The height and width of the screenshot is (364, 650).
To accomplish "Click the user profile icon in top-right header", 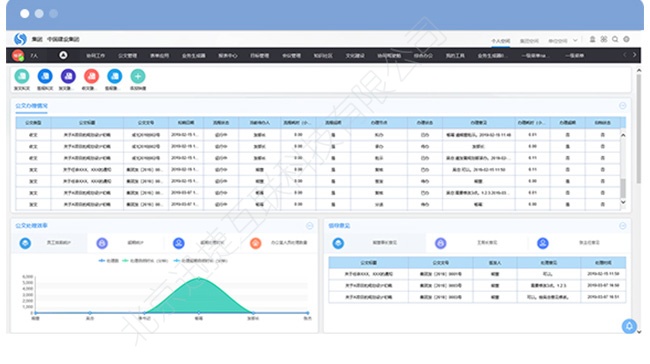I will coord(592,39).
